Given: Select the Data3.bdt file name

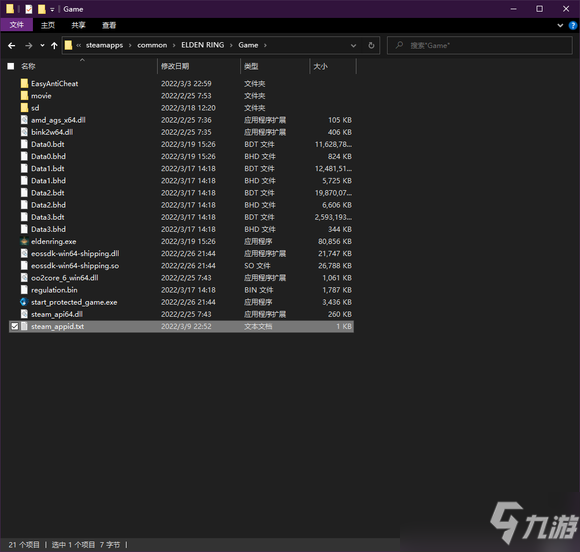Looking at the screenshot, I should tap(48, 217).
